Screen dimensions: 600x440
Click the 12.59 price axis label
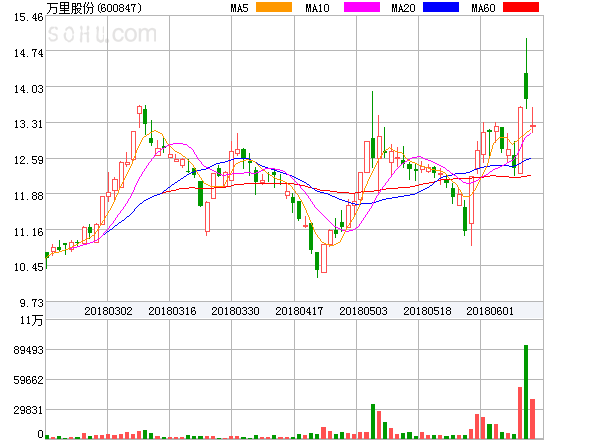coord(29,160)
